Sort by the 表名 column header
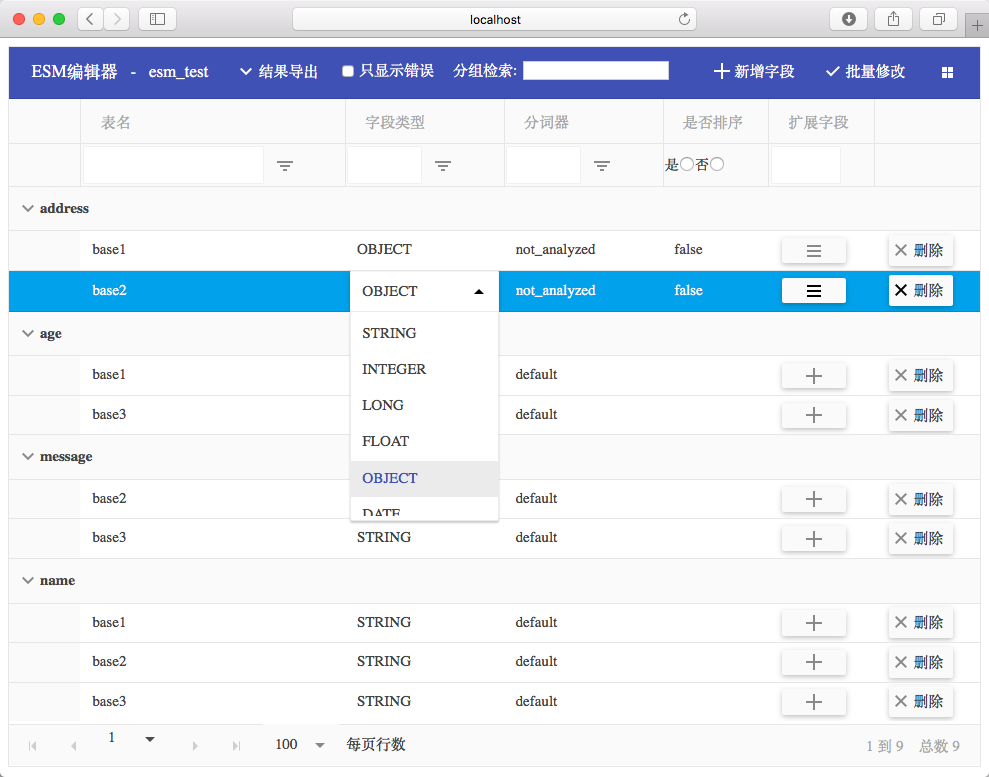 [x=115, y=122]
